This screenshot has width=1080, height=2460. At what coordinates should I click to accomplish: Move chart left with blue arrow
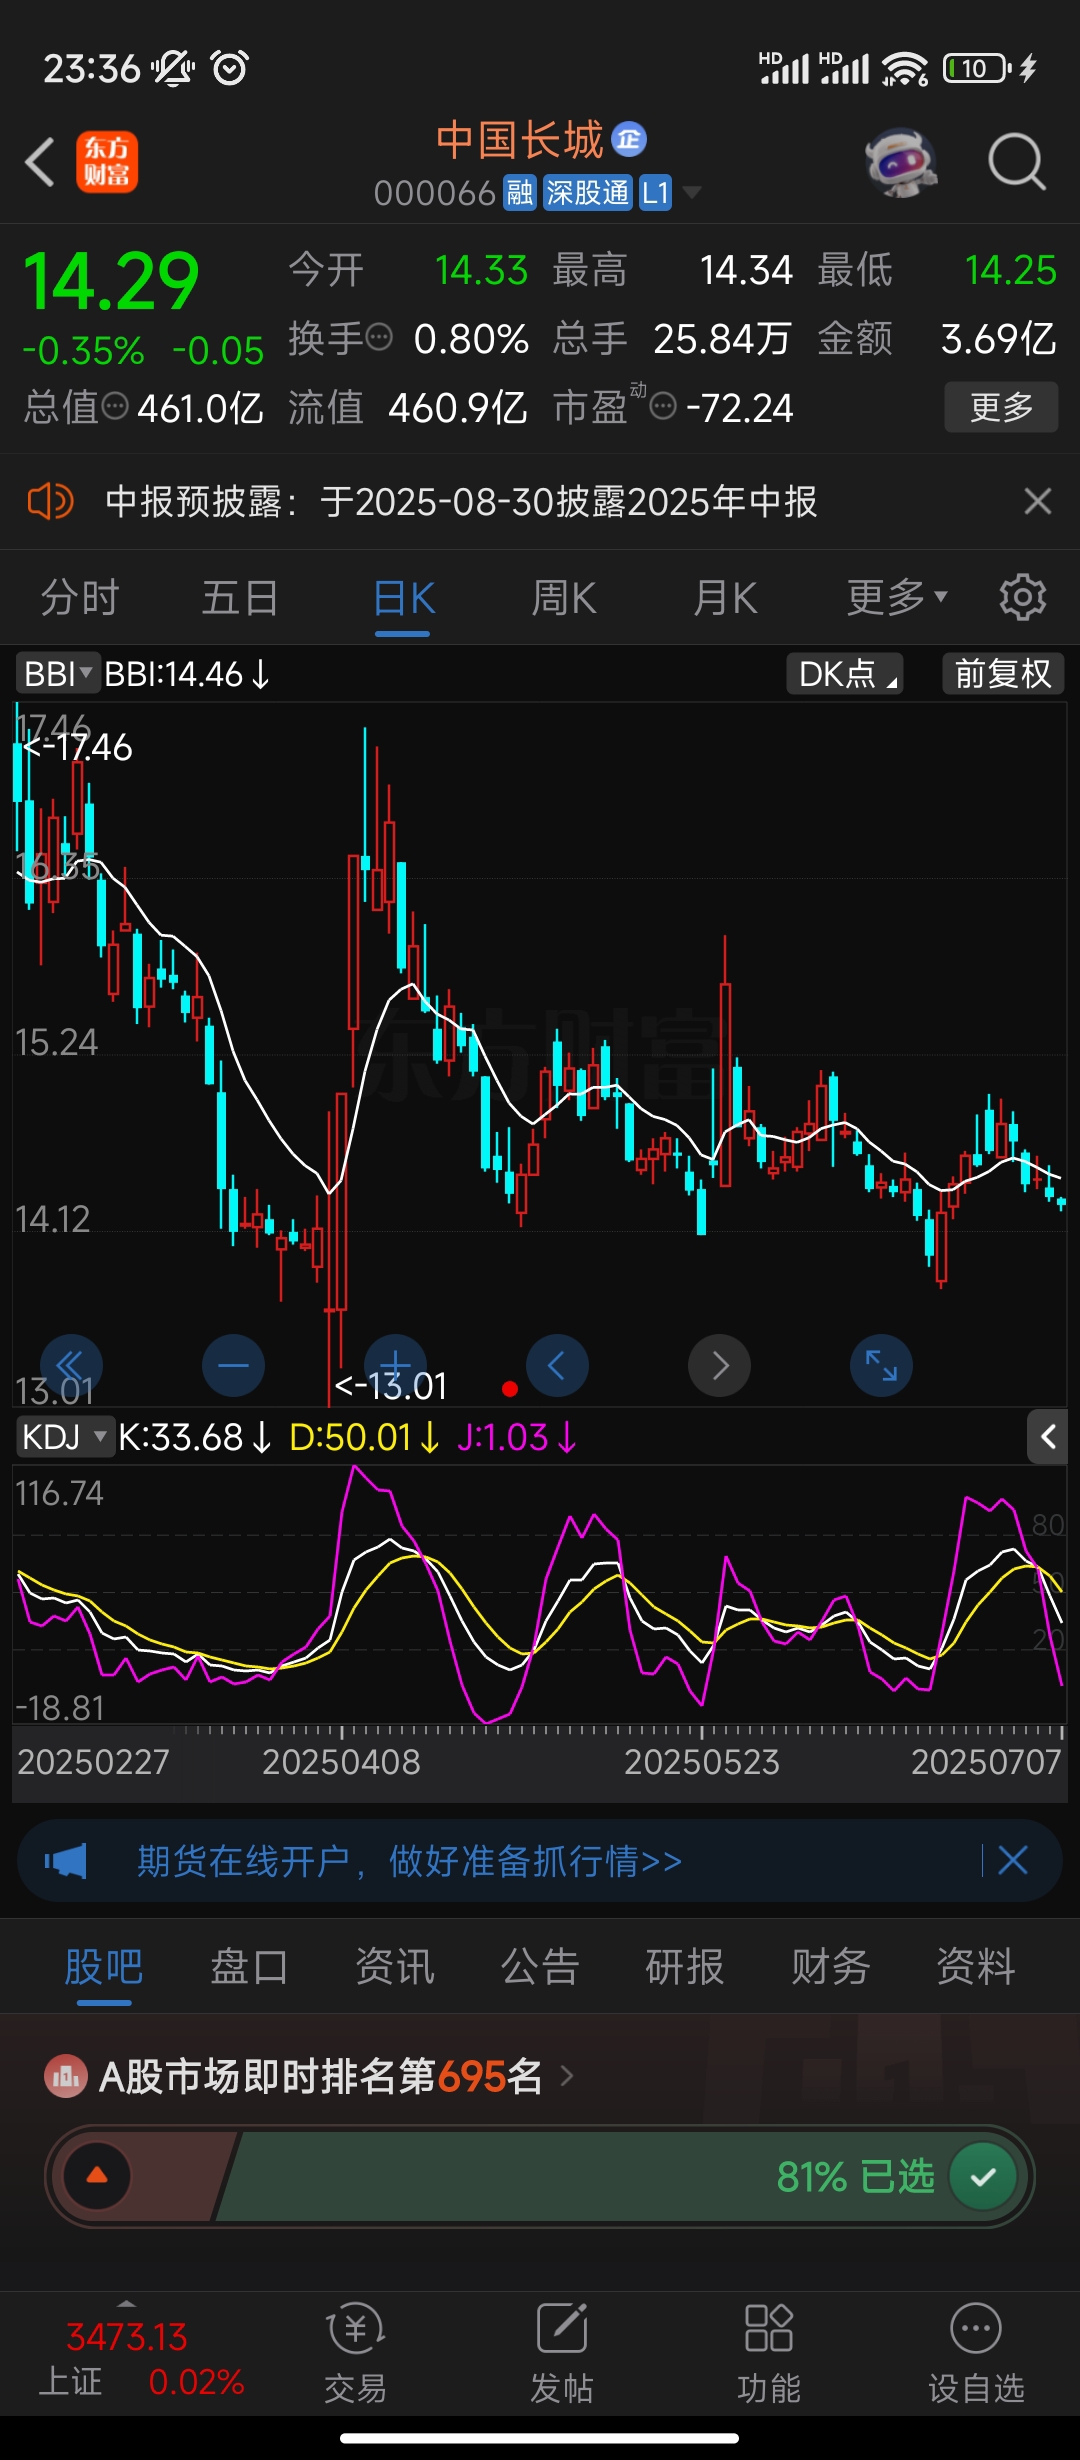557,1366
